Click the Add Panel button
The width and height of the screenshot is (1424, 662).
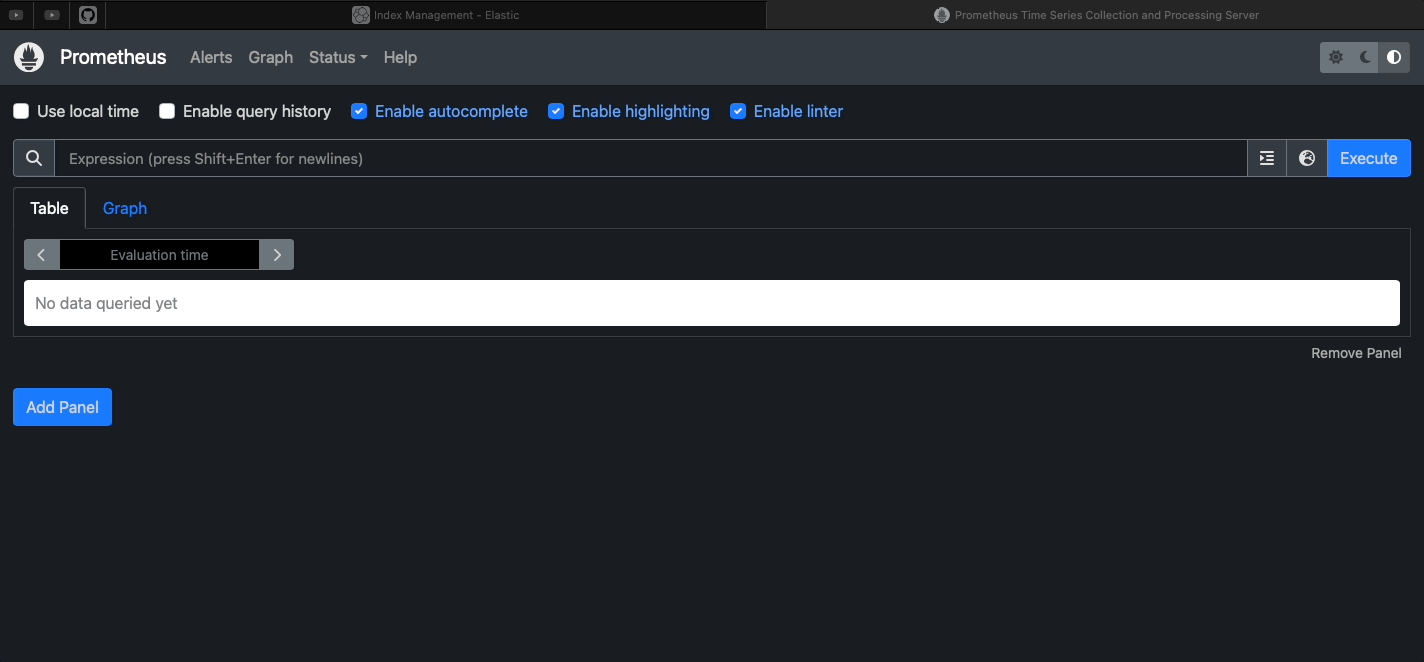pyautogui.click(x=62, y=407)
